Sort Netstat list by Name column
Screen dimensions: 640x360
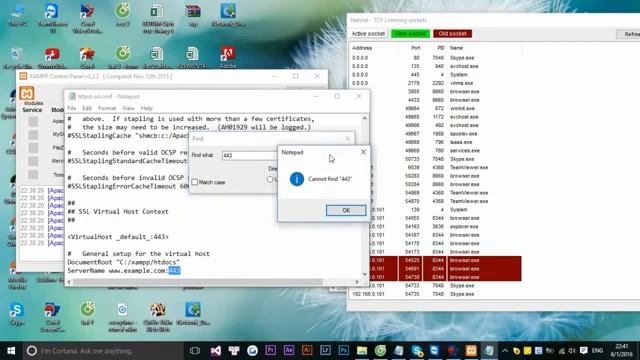(x=456, y=48)
